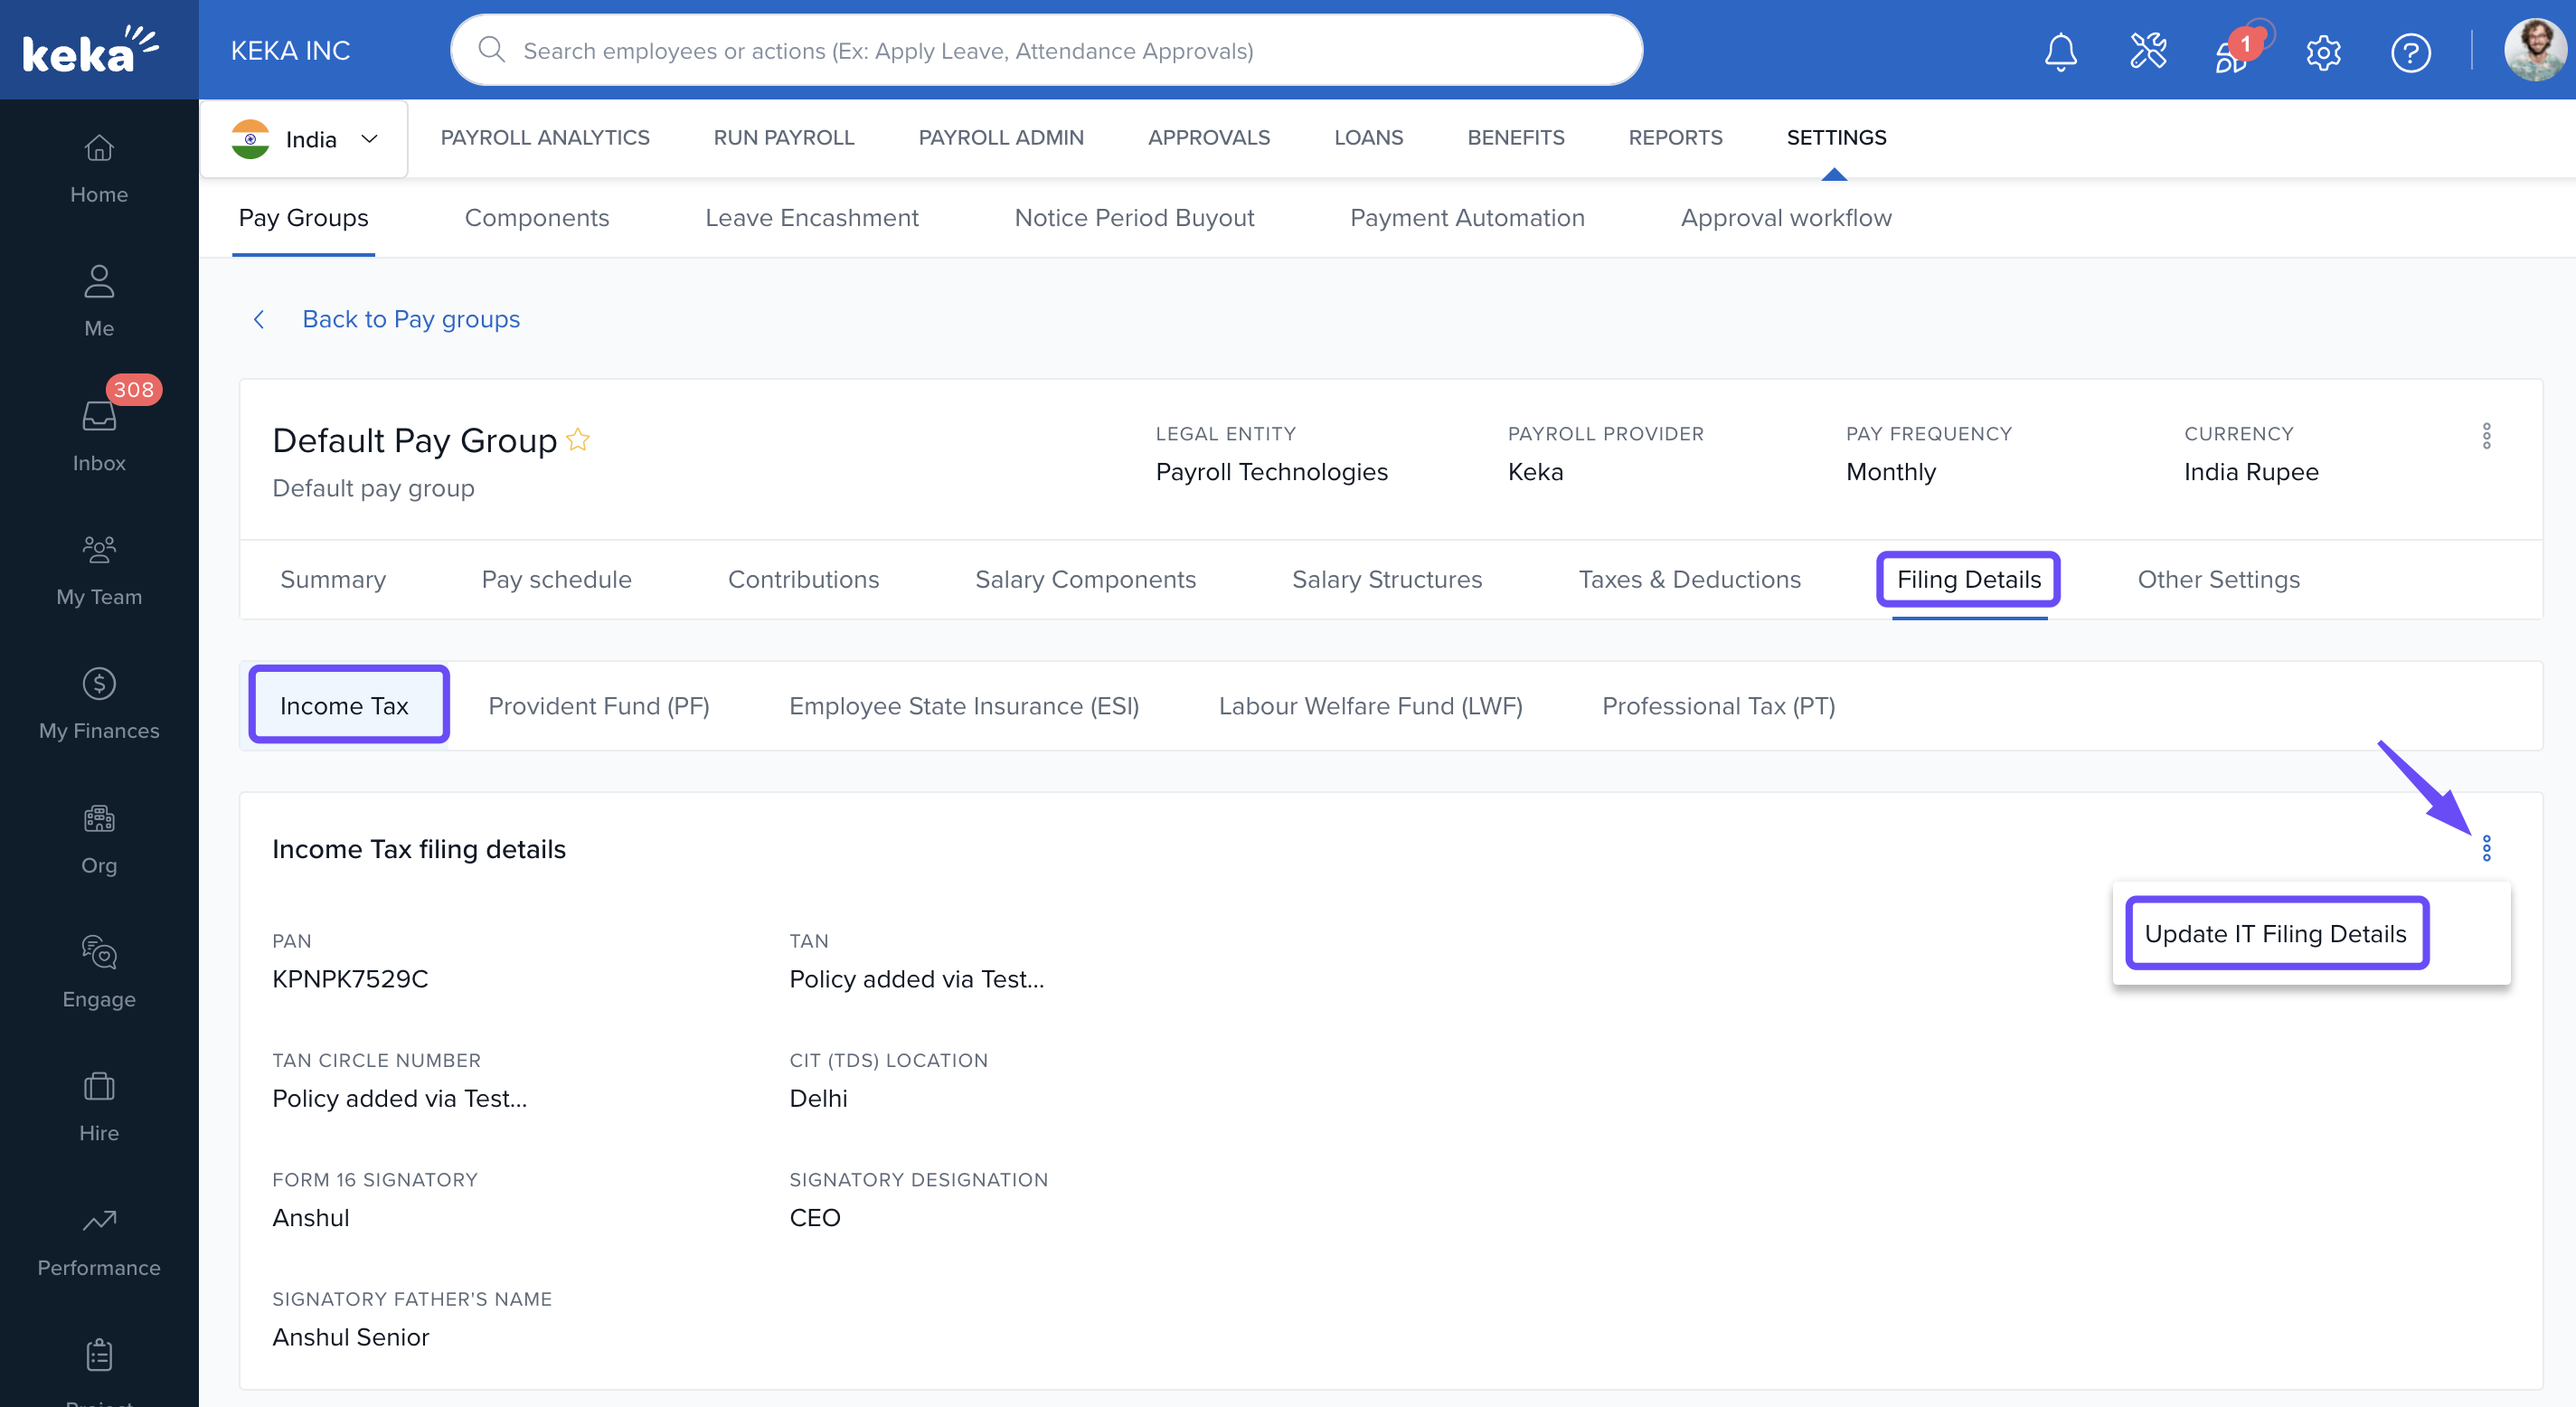The image size is (2576, 1407).
Task: Open the Default Pay Group kebab menu
Action: pyautogui.click(x=2486, y=436)
